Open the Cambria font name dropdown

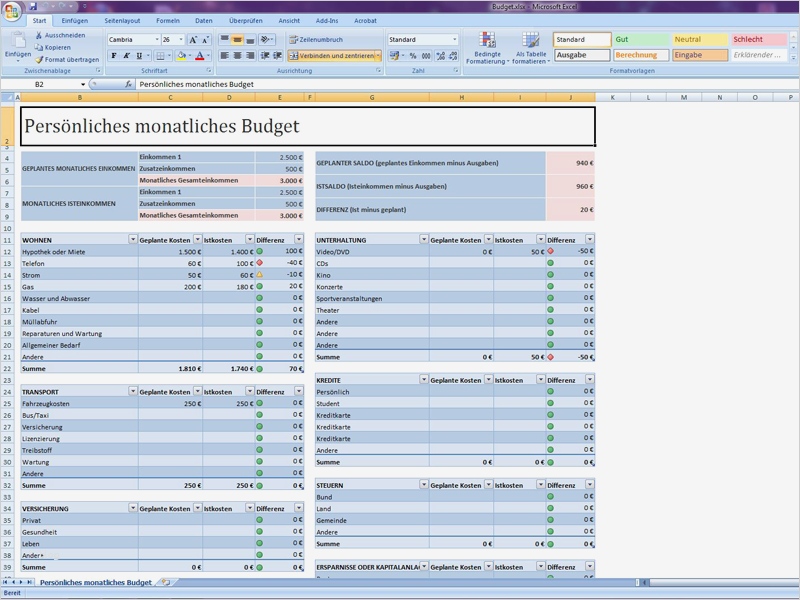157,40
